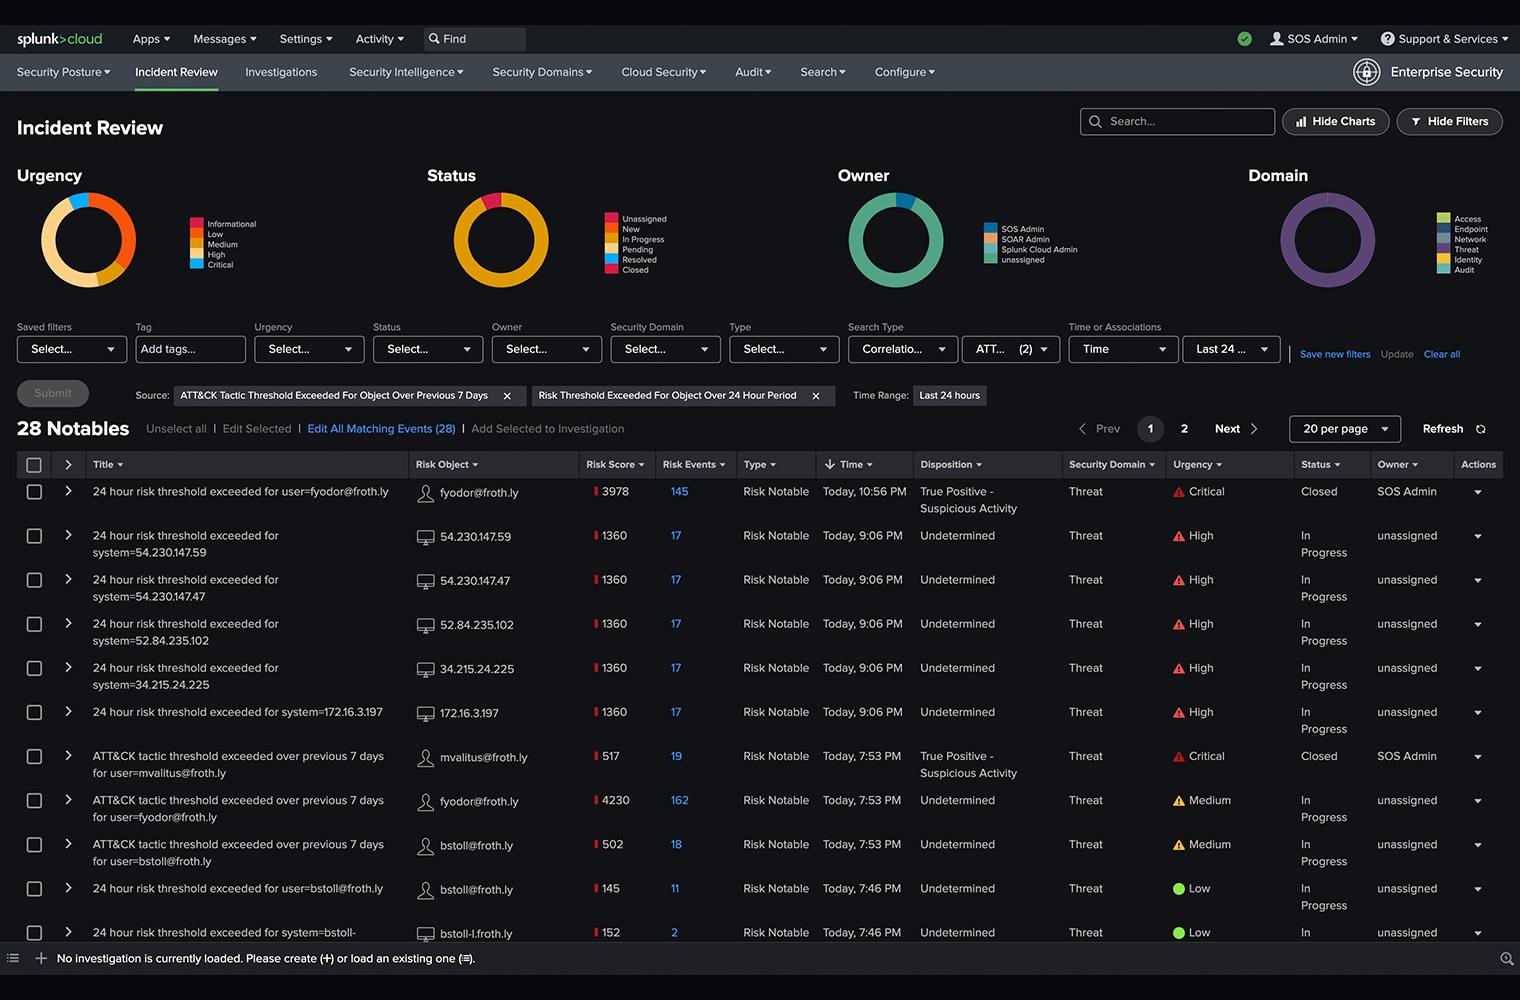Click system icon next to 172.16.3.197

[x=425, y=713]
